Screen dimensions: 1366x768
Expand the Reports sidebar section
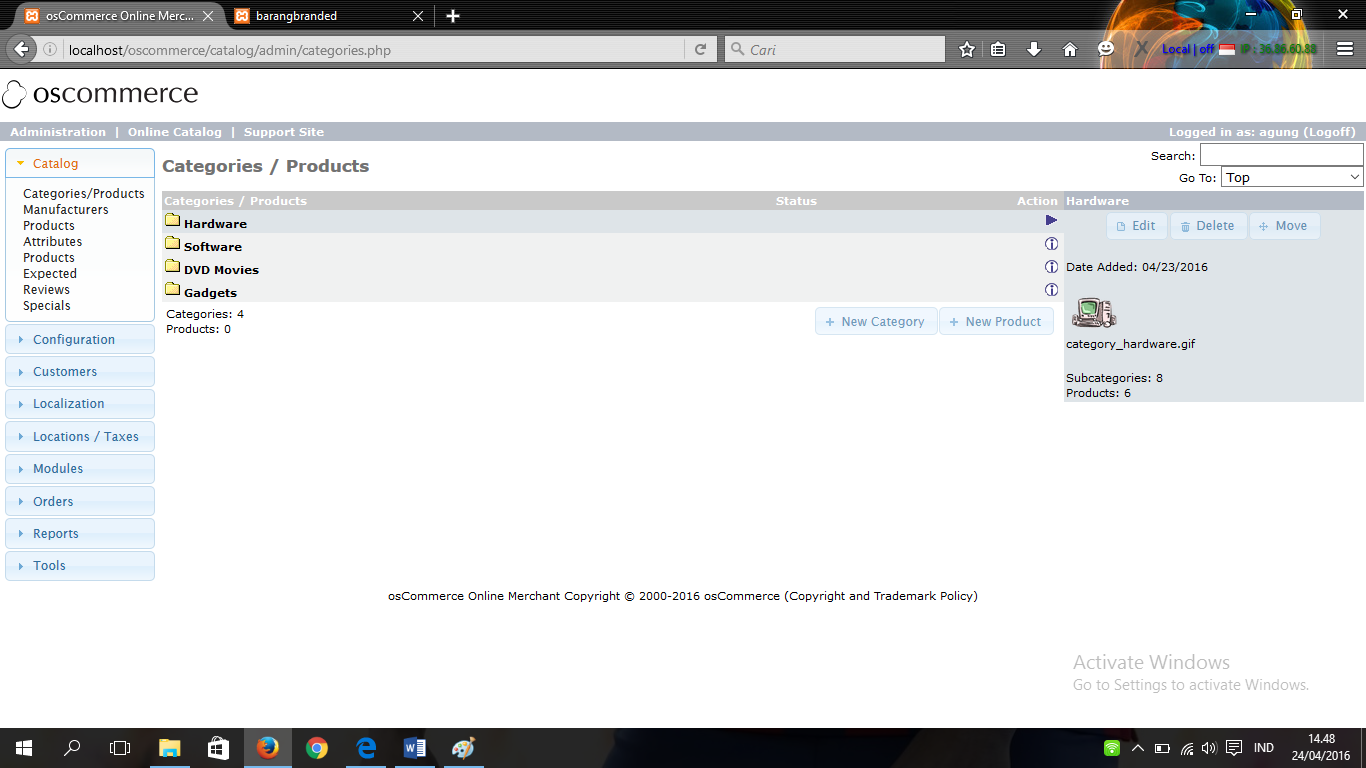click(80, 534)
